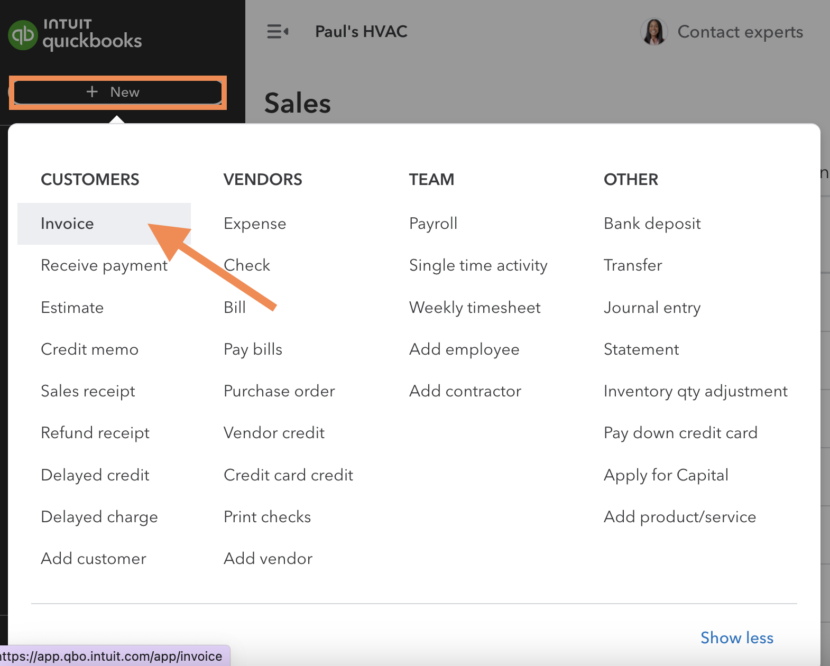The width and height of the screenshot is (830, 666).
Task: Open Pay bills
Action: click(251, 349)
